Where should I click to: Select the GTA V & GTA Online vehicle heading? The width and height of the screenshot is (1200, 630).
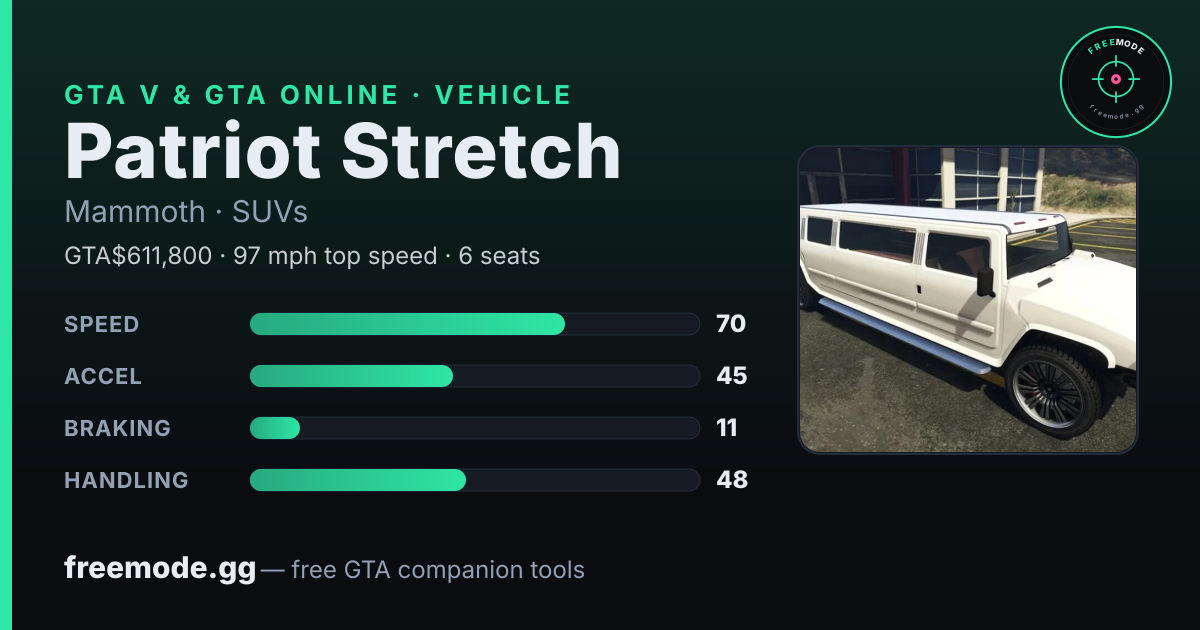[318, 95]
